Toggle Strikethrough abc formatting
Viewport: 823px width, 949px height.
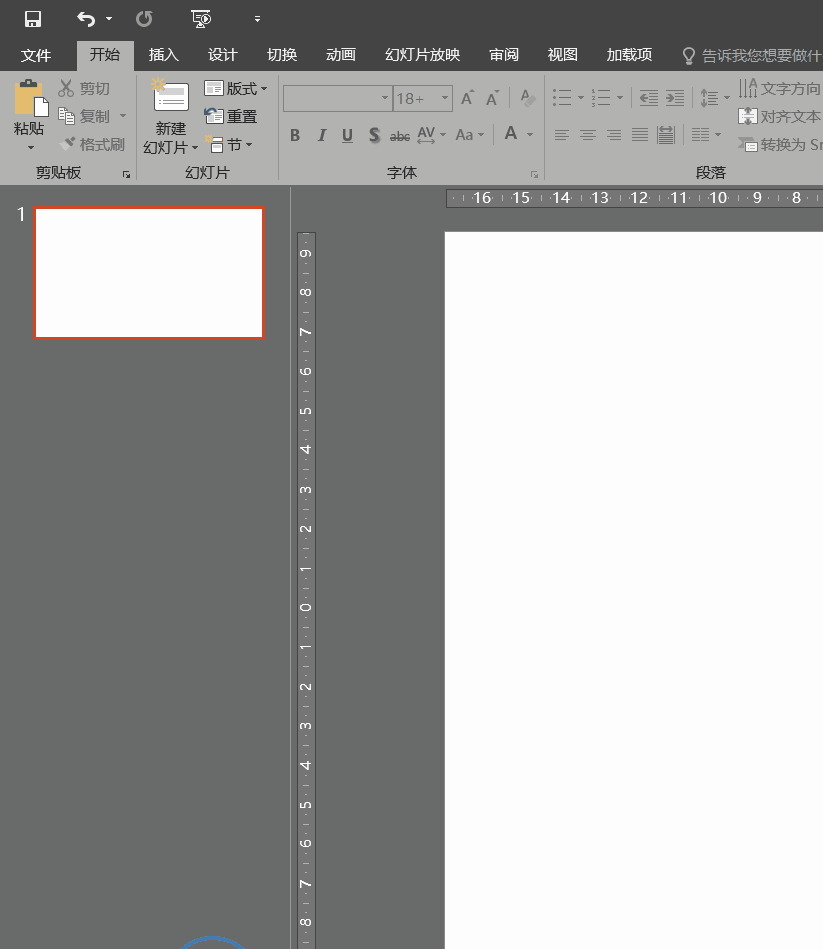coord(400,136)
